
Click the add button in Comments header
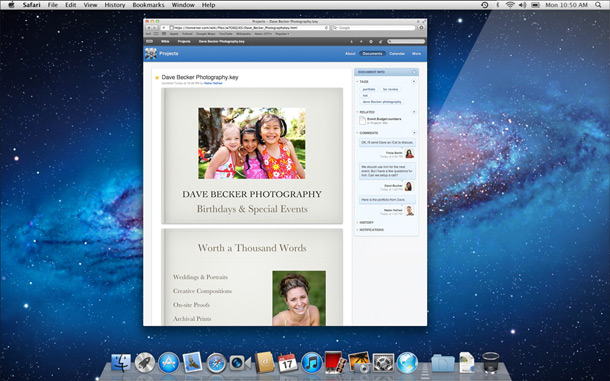click(414, 133)
